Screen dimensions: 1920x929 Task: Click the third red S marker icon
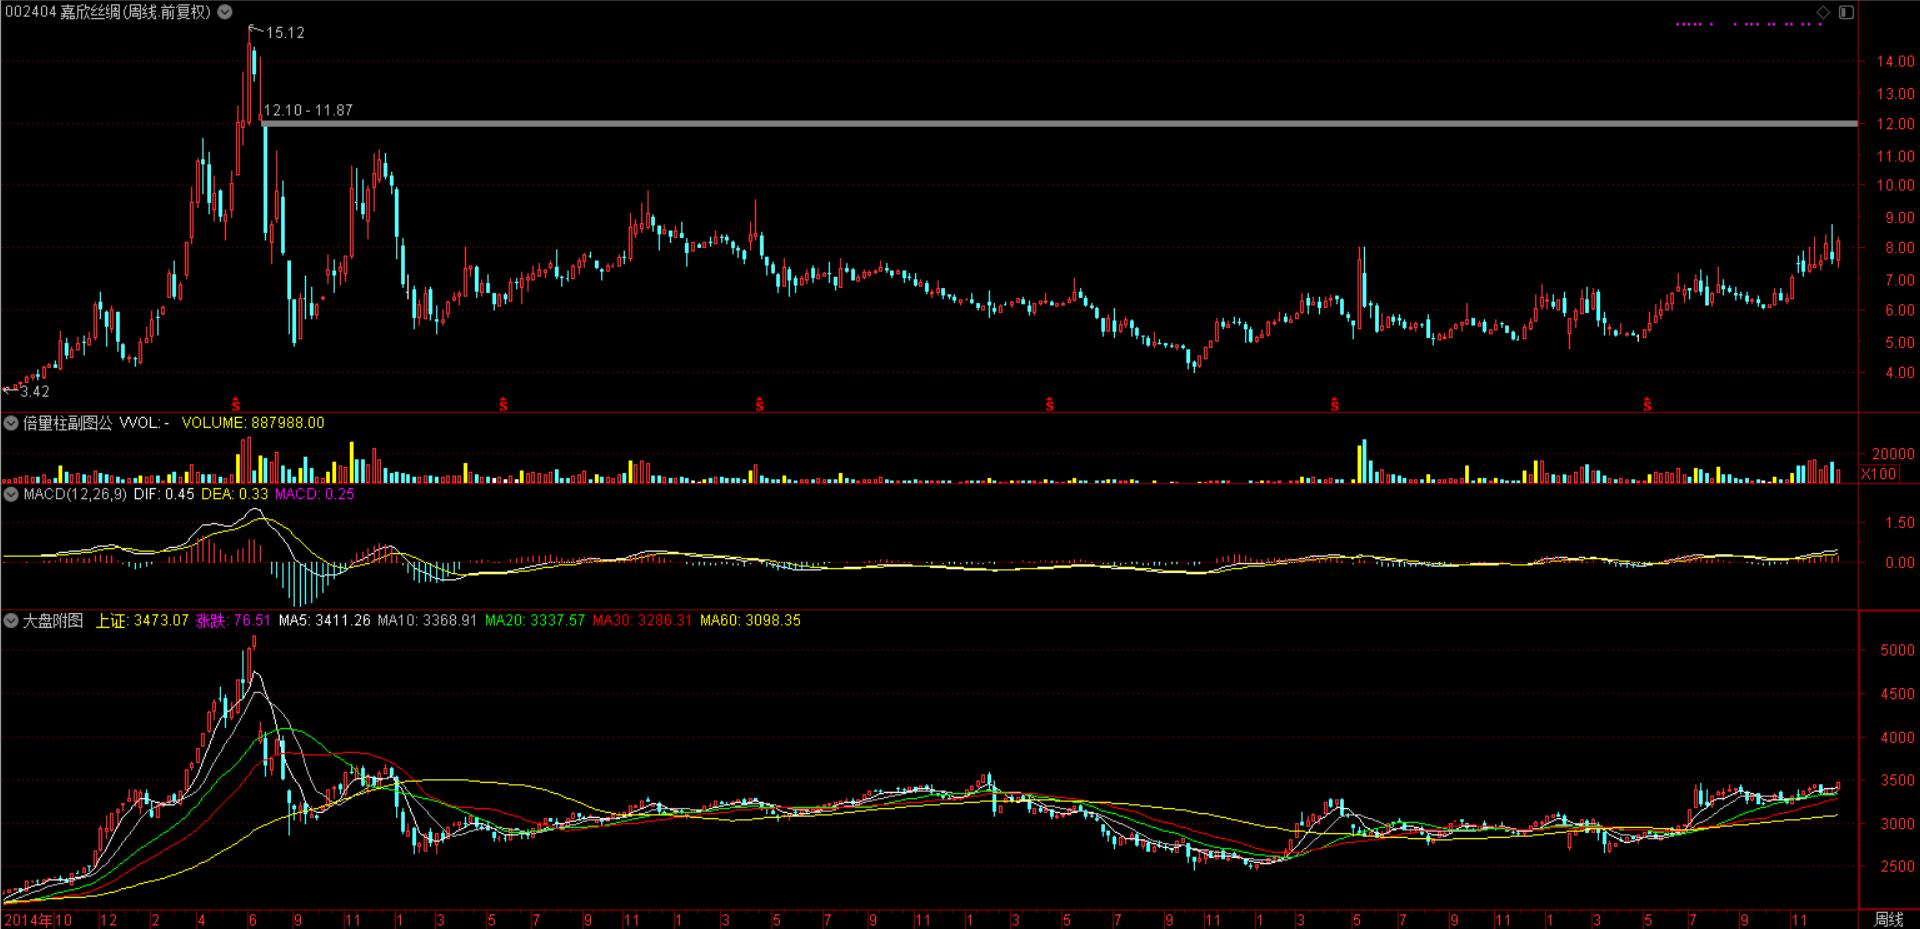coord(760,405)
